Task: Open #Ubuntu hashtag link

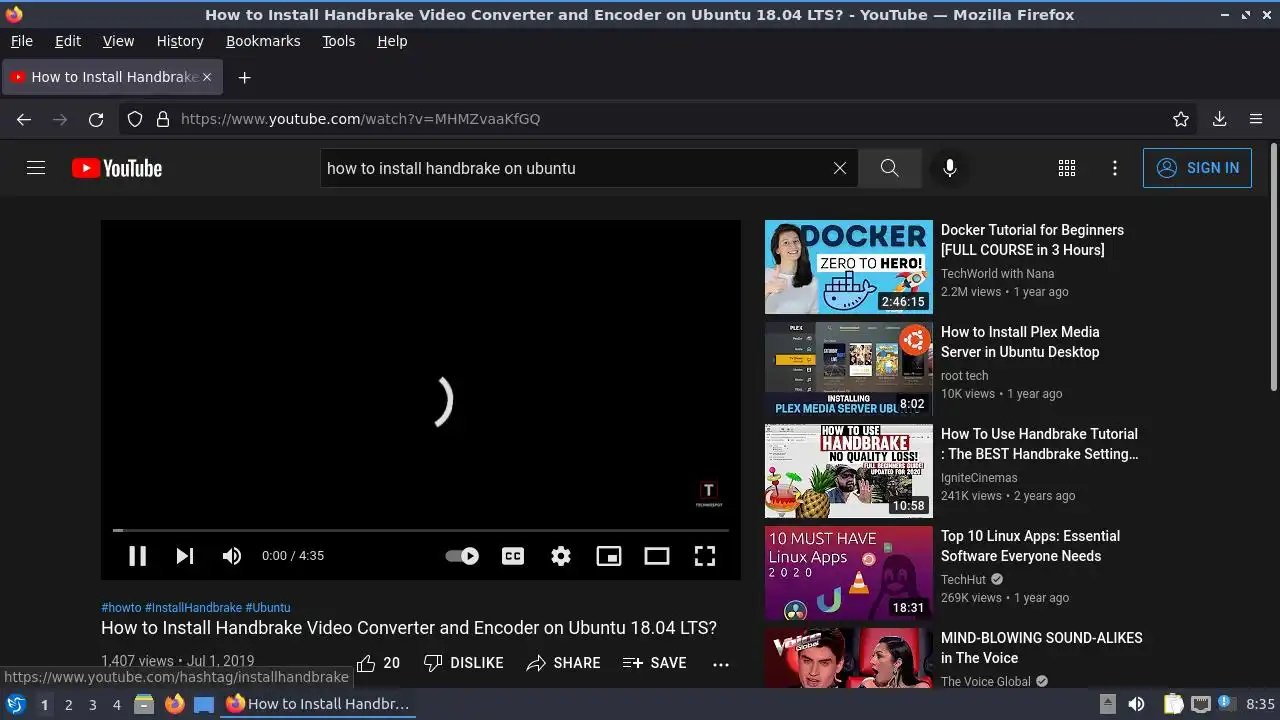Action: (x=268, y=607)
